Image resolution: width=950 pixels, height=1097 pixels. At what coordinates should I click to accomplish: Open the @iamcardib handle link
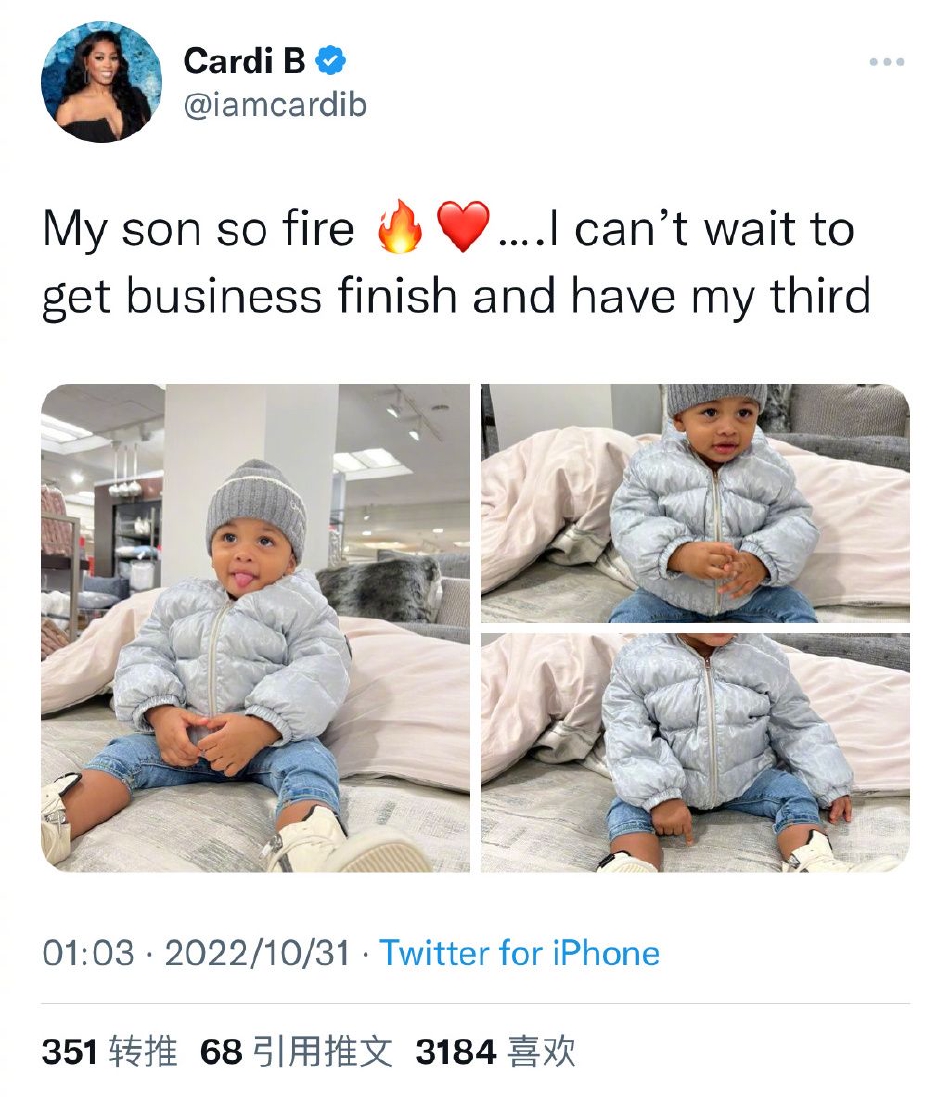[275, 105]
